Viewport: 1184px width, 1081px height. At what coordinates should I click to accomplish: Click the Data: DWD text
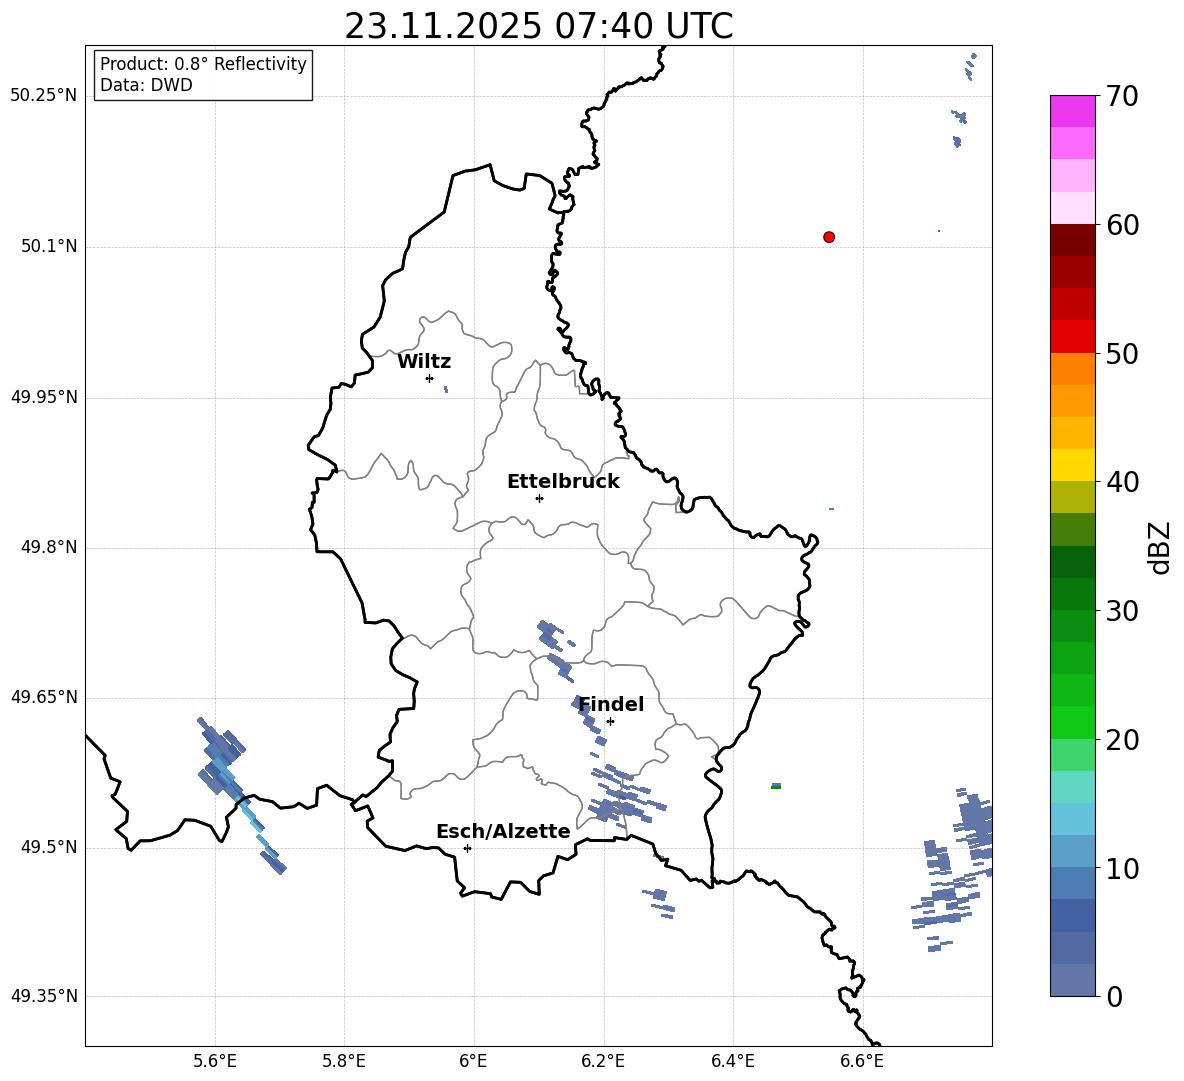coord(146,85)
